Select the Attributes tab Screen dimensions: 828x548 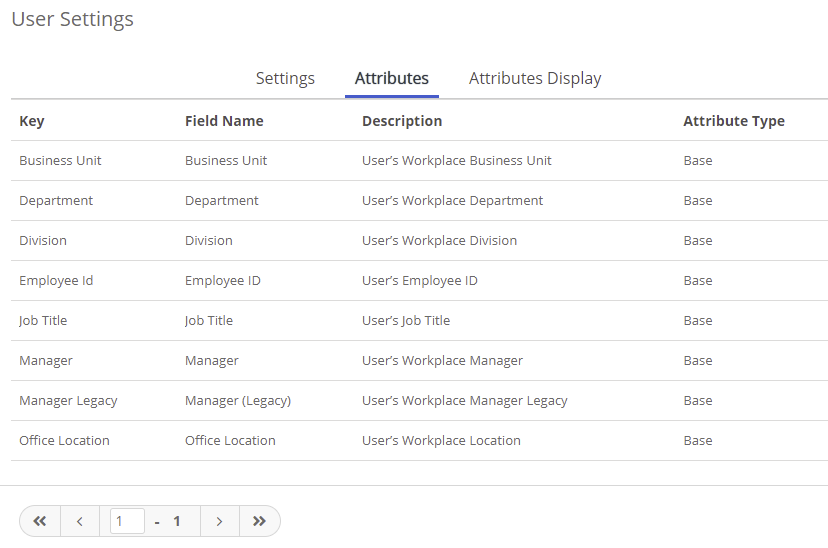(x=391, y=78)
